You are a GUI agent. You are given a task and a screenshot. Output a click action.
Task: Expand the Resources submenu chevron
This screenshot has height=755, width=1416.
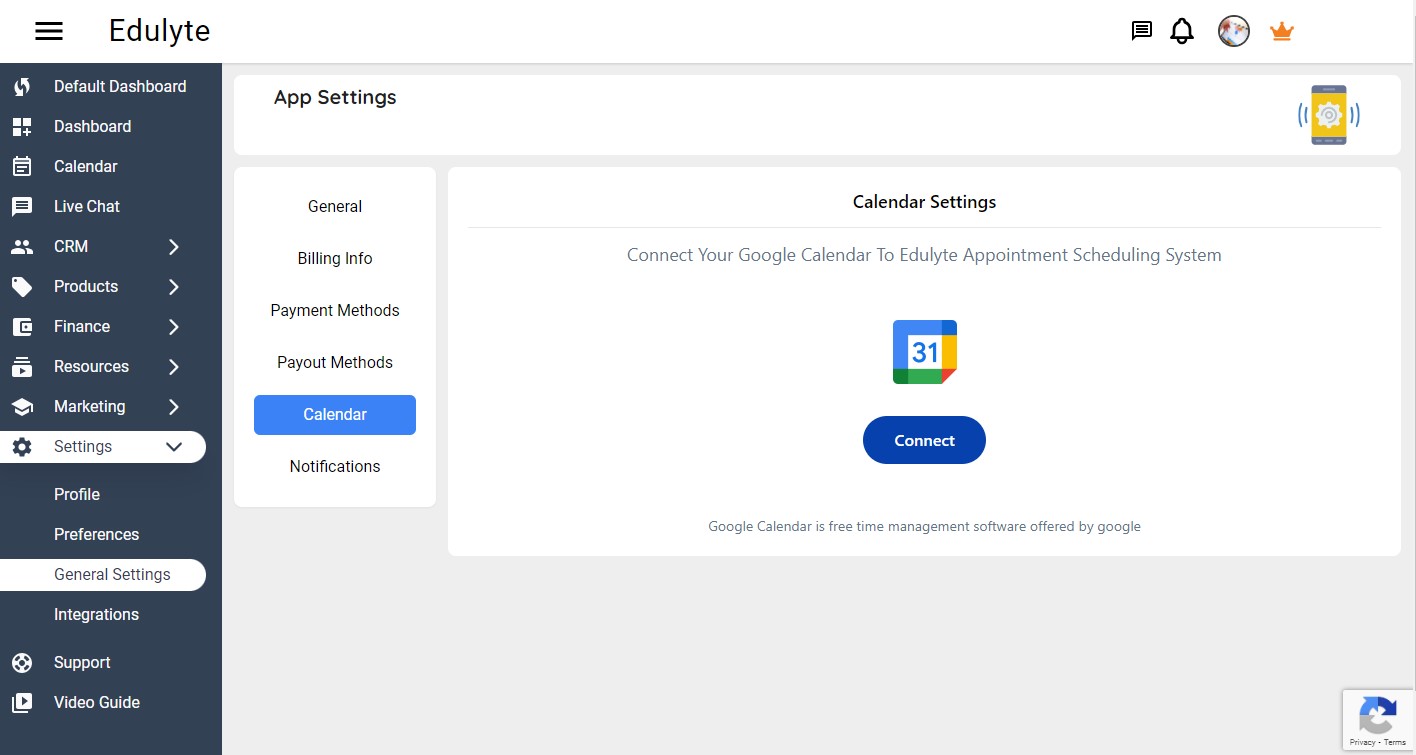[174, 367]
